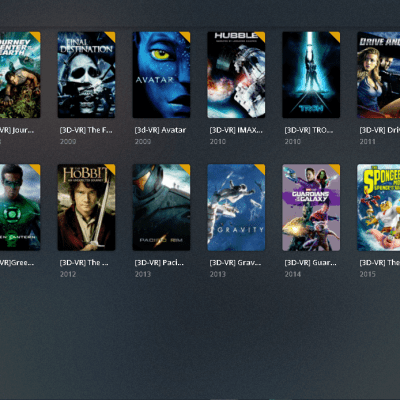Click the 2014 year under Guardians
Screen dimensions: 400x400
point(292,274)
